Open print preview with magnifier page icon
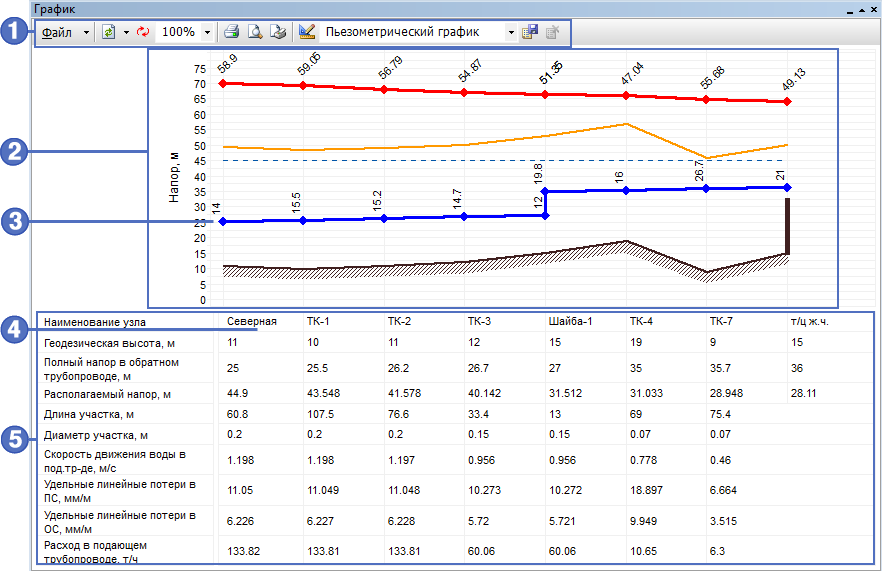The width and height of the screenshot is (882, 571). coord(255,32)
